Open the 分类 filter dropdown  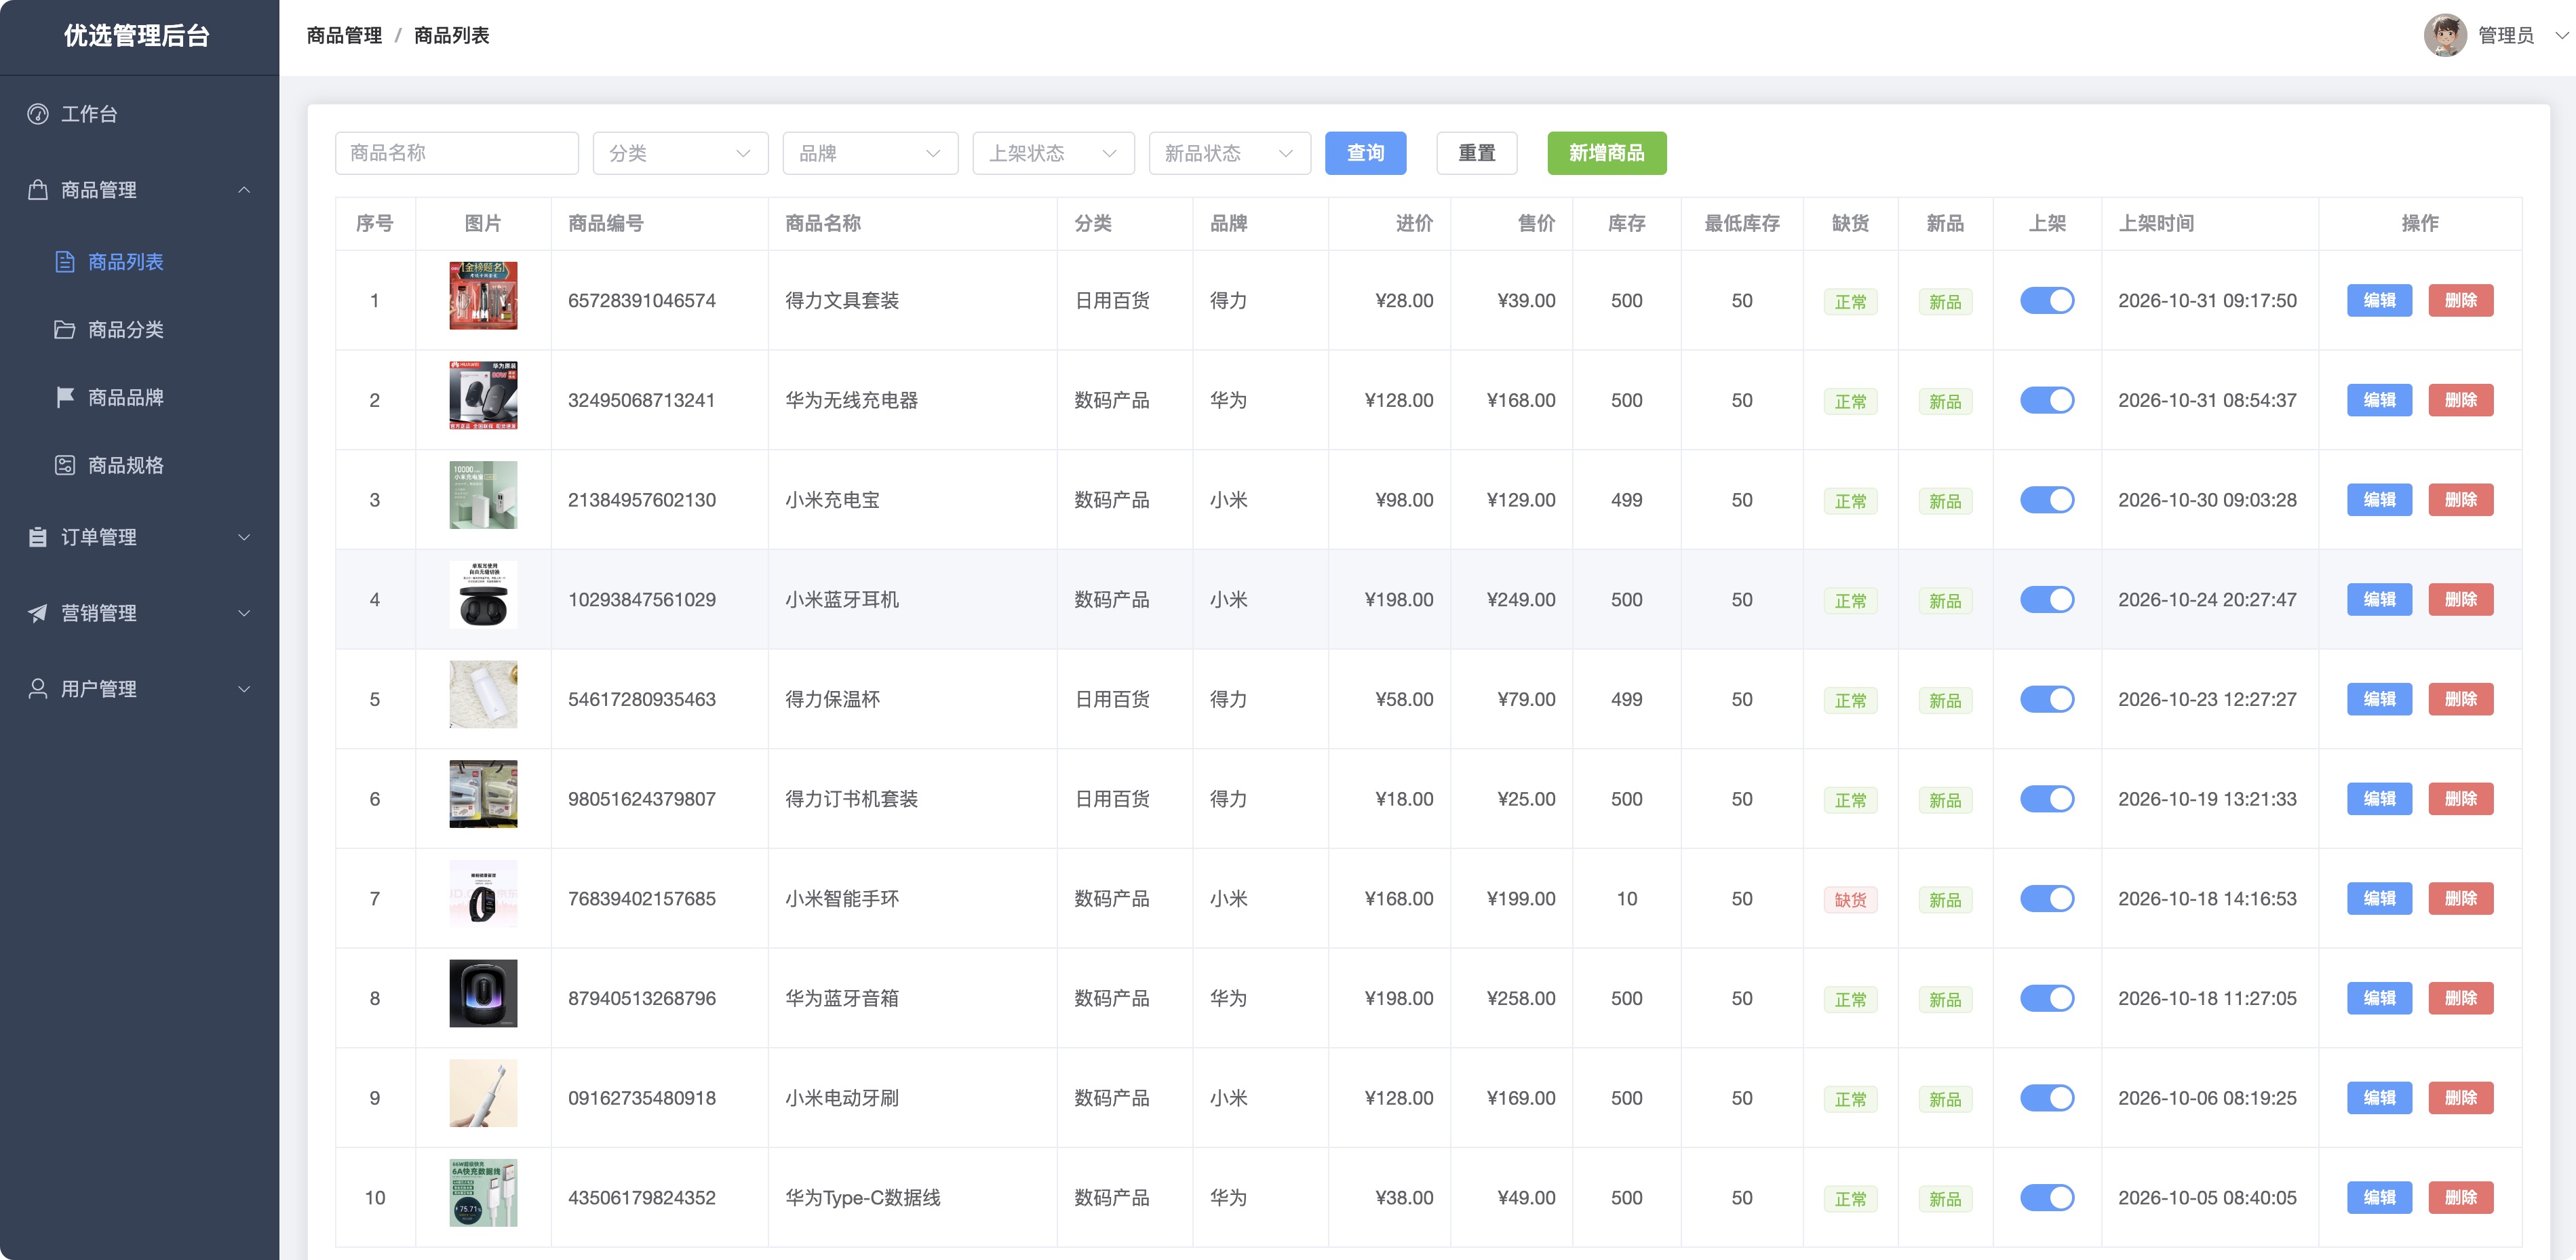(680, 153)
